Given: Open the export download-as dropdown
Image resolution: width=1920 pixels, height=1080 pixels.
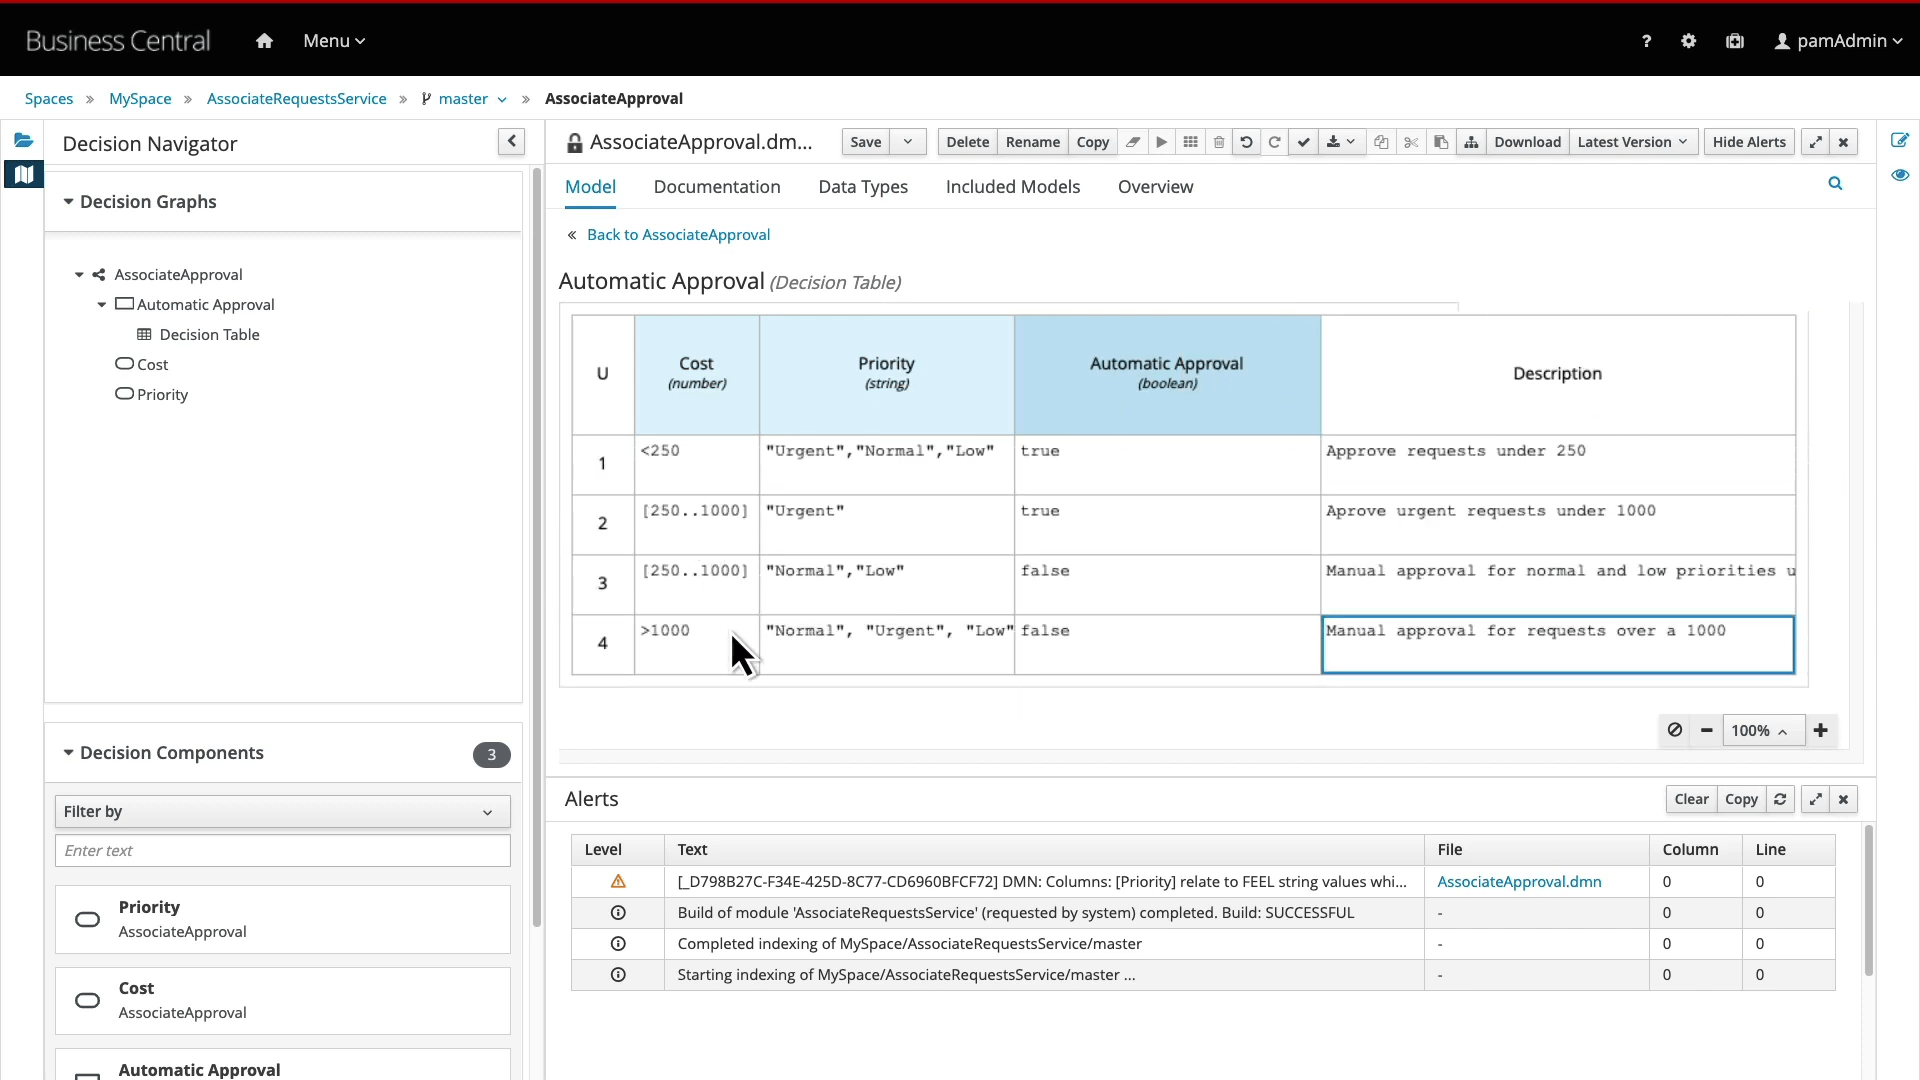Looking at the screenshot, I should point(1341,142).
